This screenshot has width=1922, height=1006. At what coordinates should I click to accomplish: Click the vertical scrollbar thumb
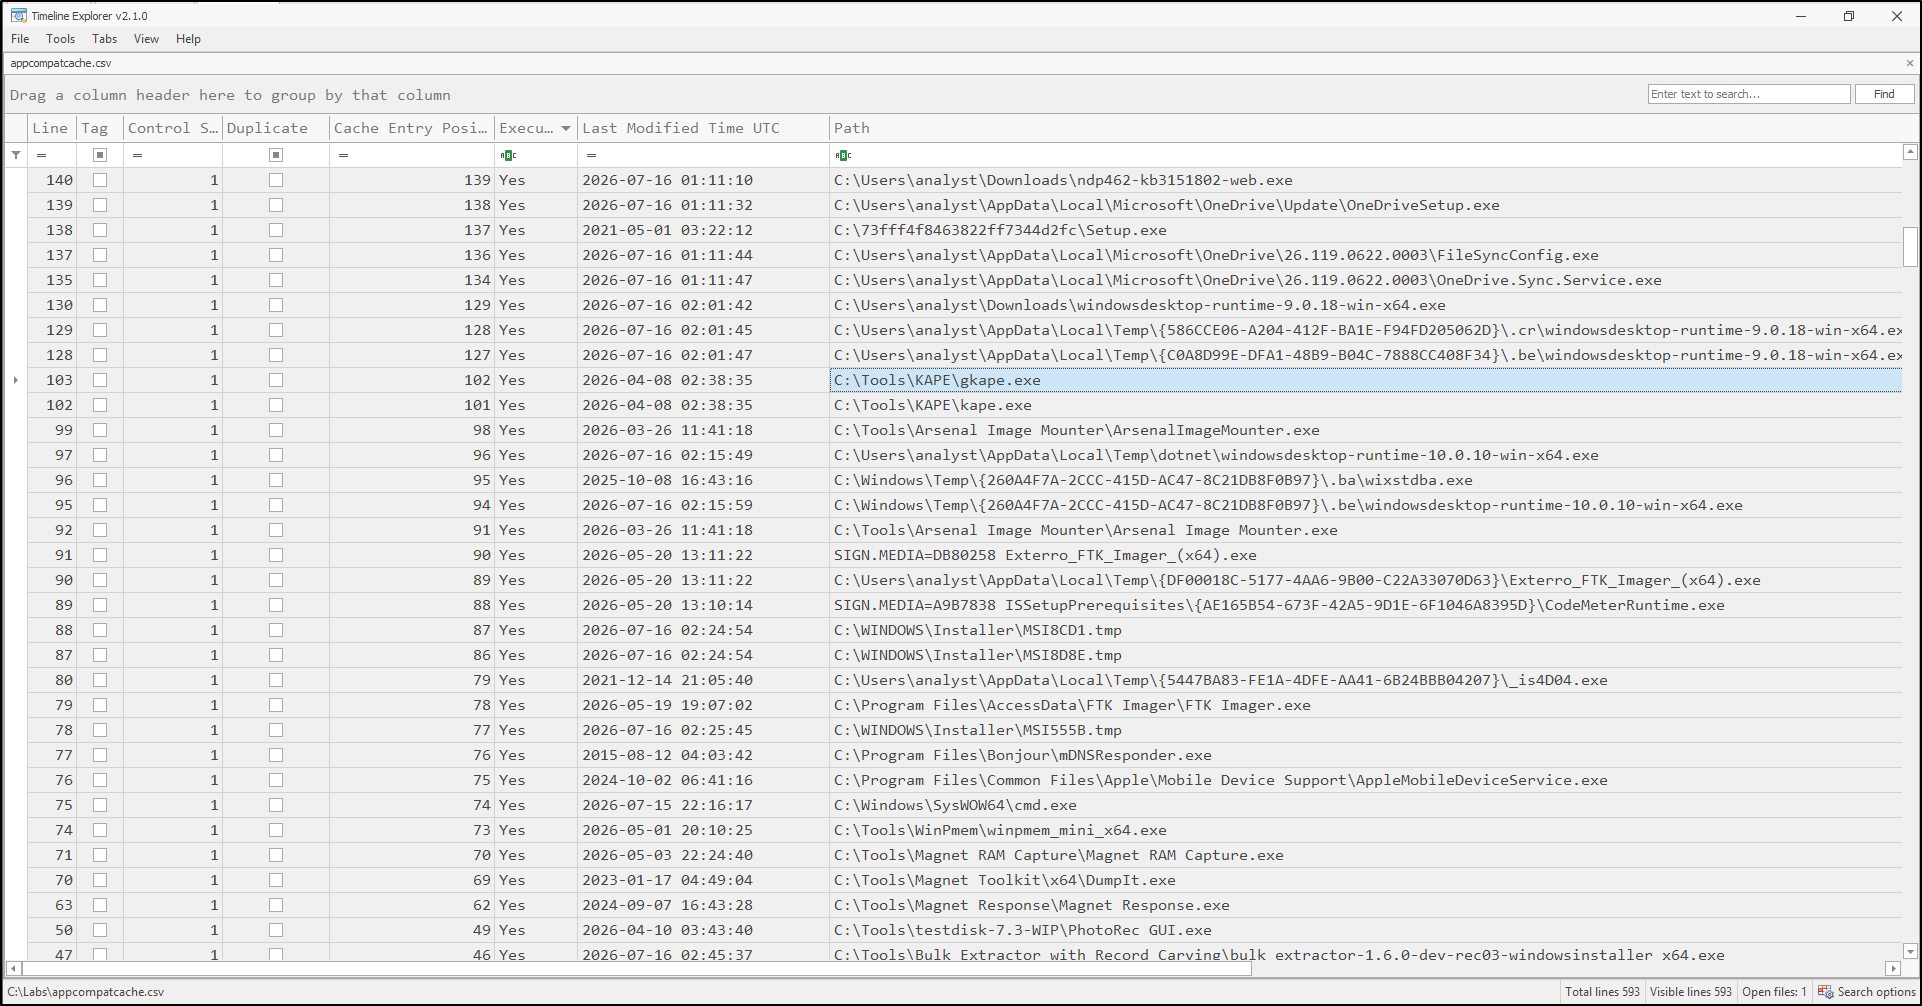(1910, 246)
